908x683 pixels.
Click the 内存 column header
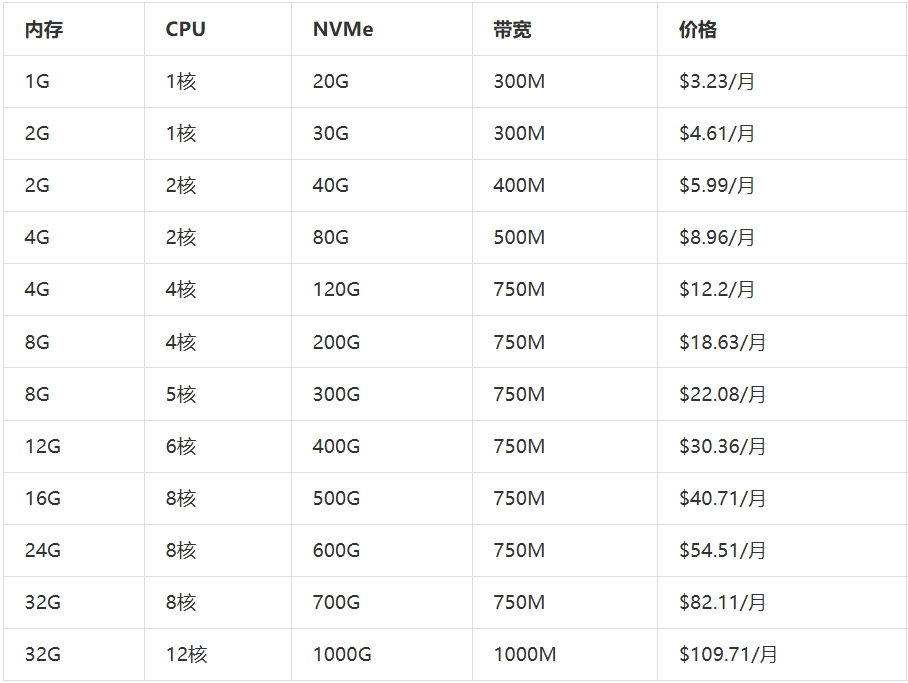[x=44, y=30]
